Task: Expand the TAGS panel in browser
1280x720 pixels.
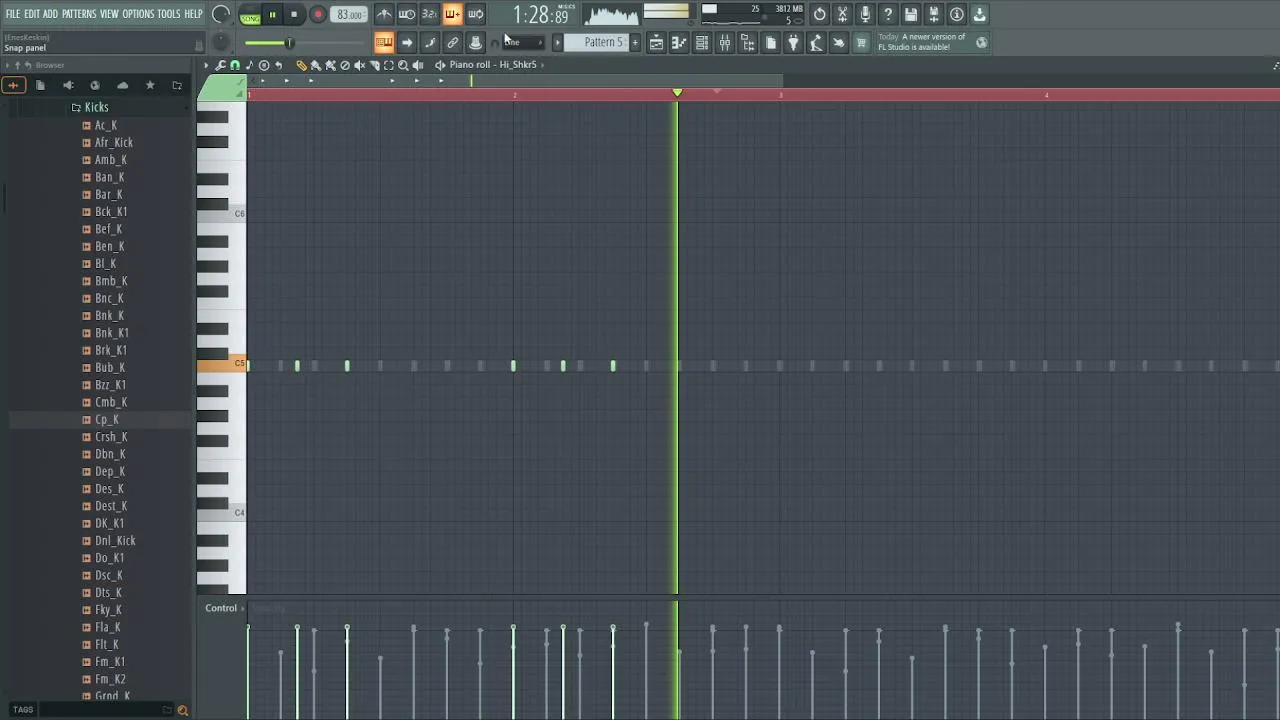Action: click(23, 710)
